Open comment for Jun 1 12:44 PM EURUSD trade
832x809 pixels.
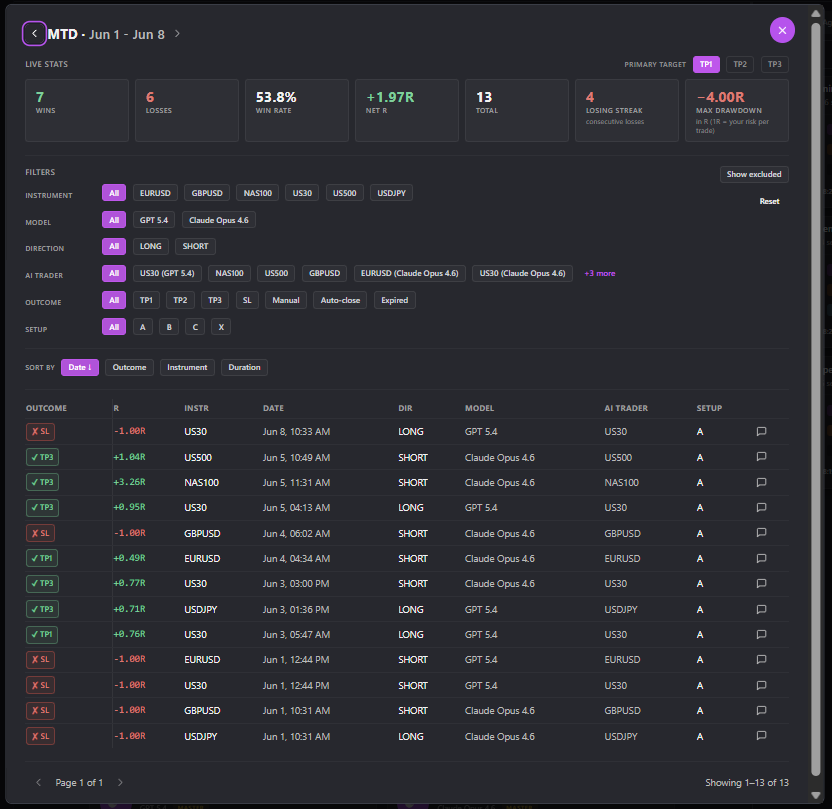click(x=761, y=659)
